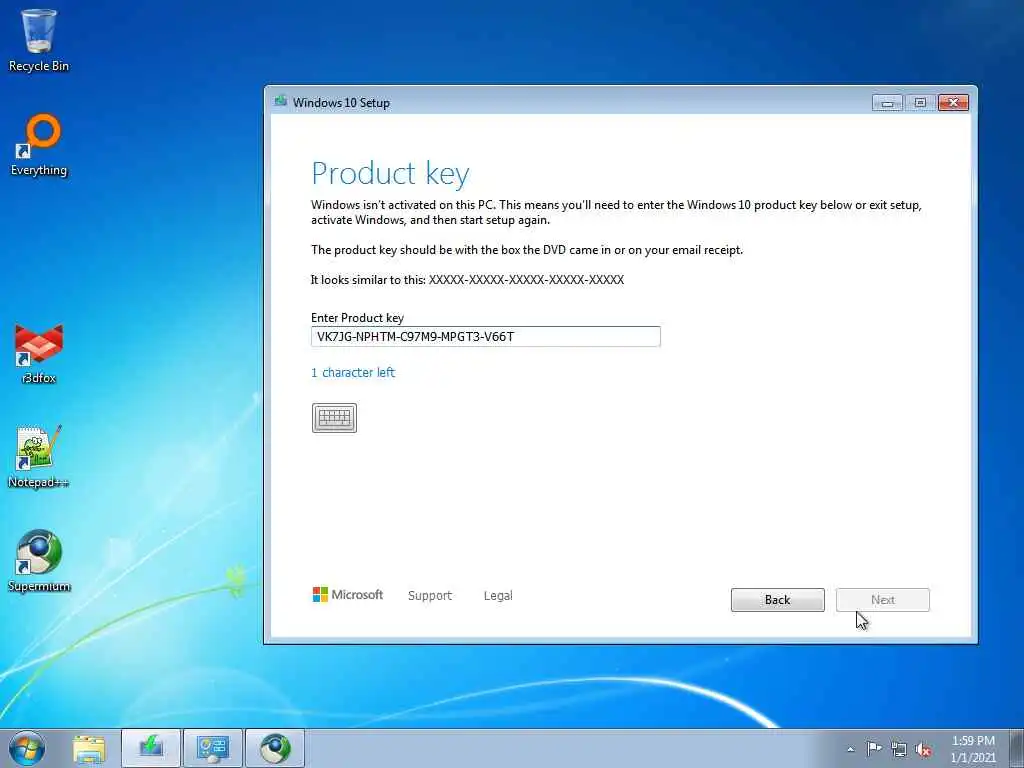Open the Action Center flag icon
This screenshot has height=768, width=1024.
874,748
